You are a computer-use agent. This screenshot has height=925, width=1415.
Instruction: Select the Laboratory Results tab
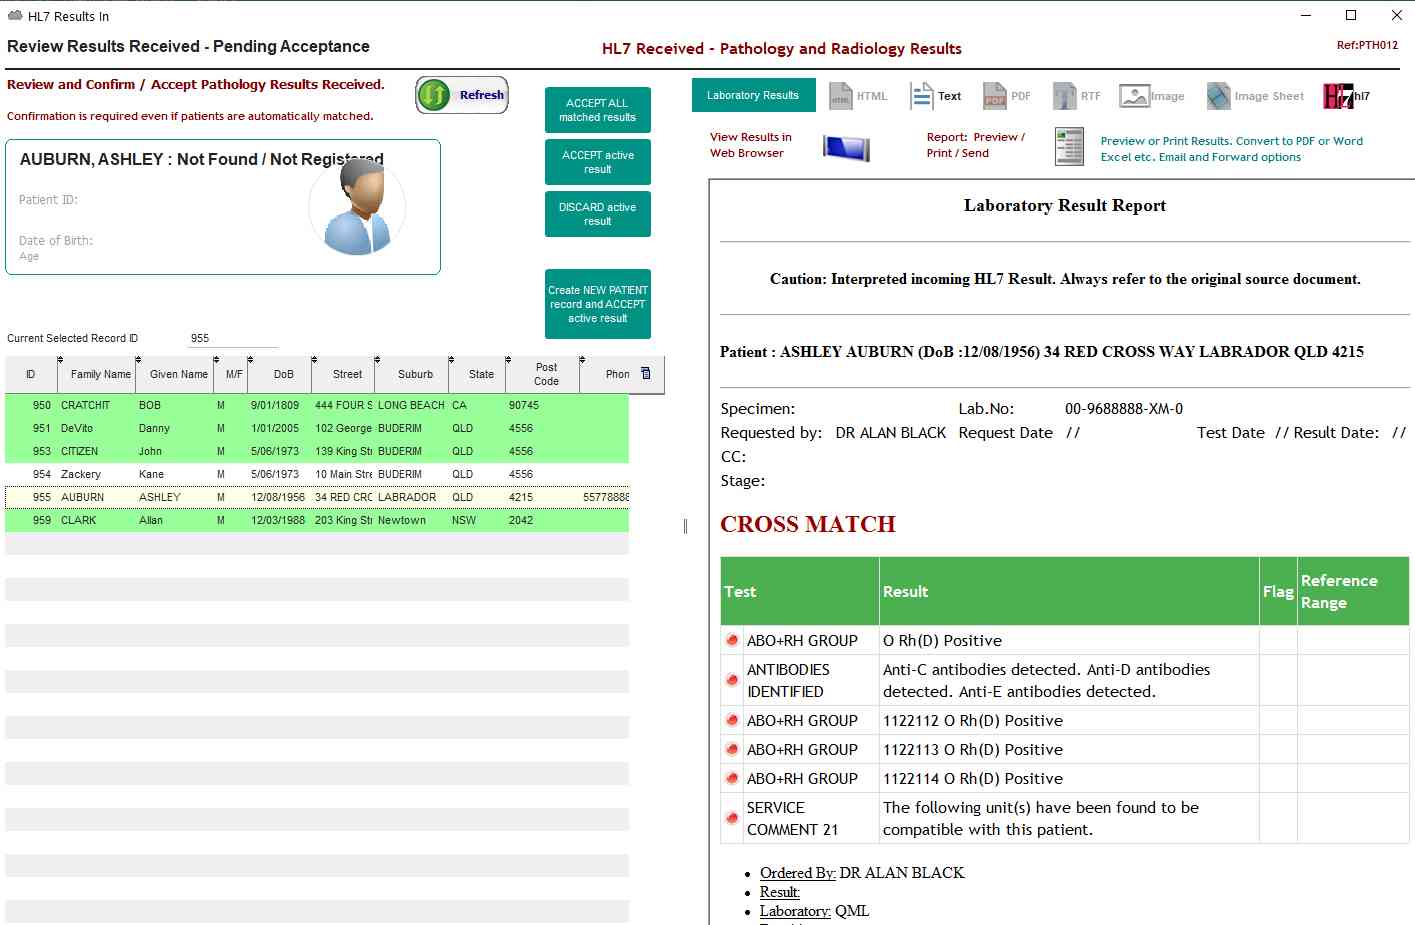(753, 95)
